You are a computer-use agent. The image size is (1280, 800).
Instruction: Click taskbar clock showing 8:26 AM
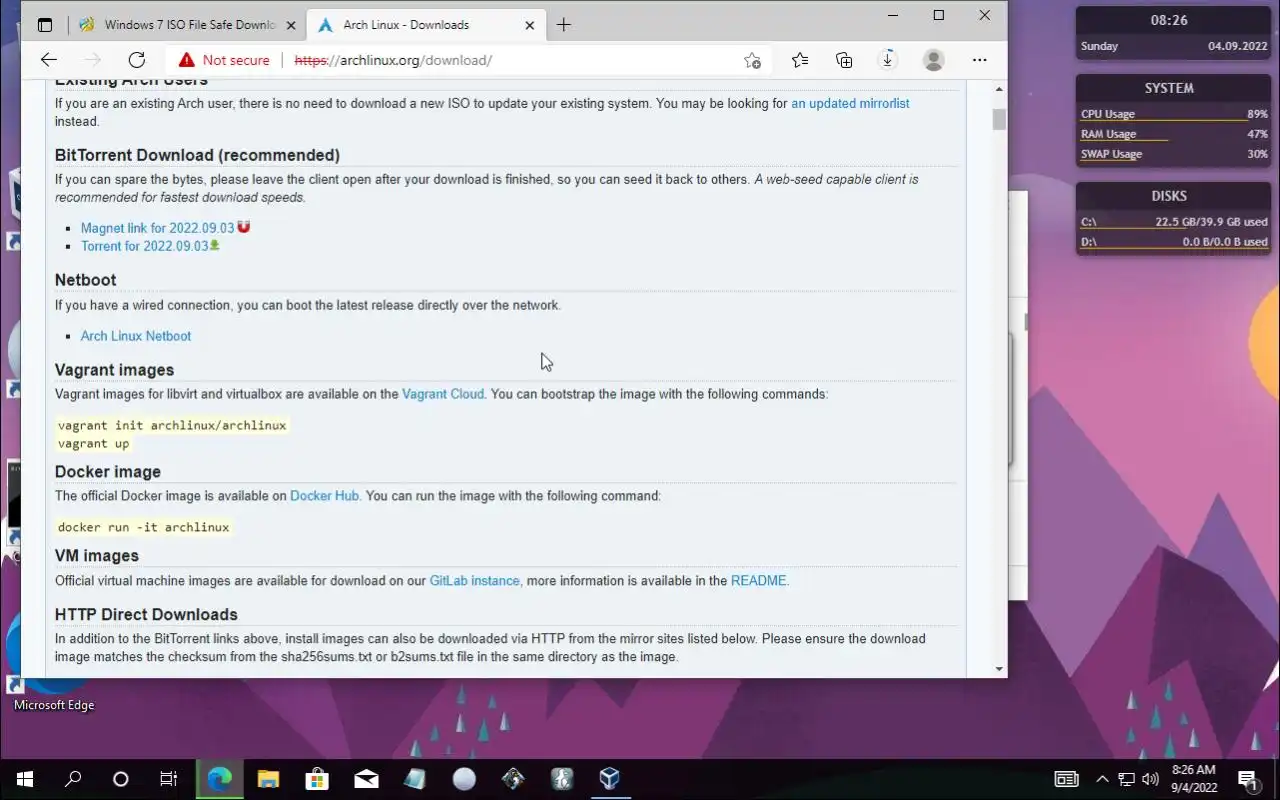tap(1192, 779)
